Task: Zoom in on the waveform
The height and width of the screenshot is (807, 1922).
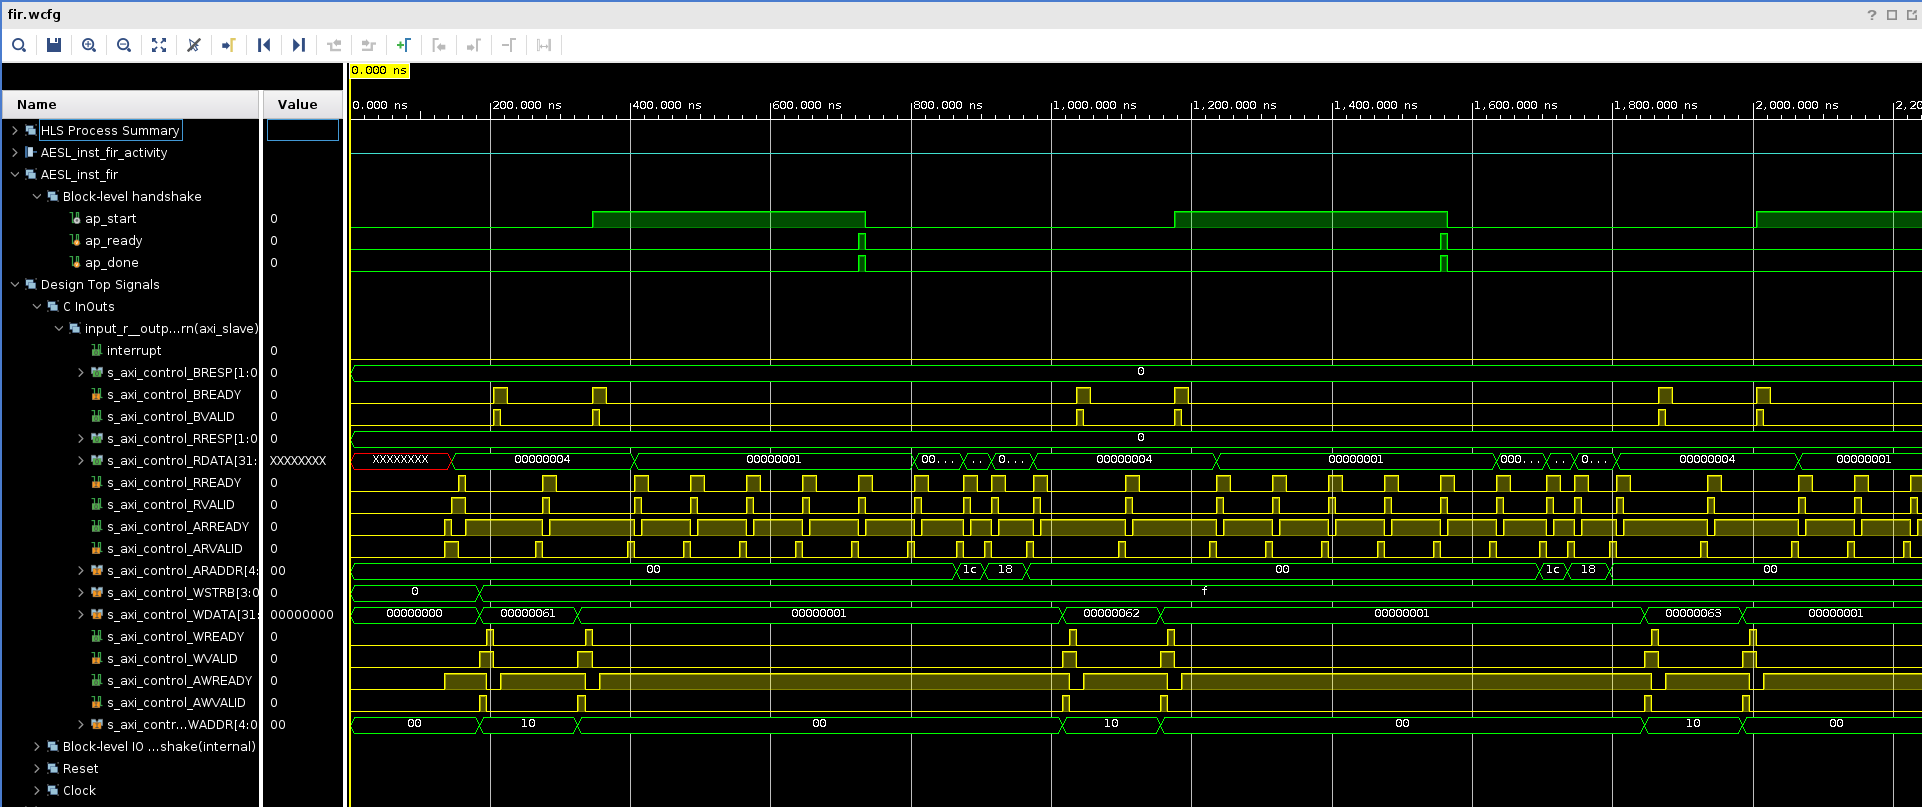Action: tap(89, 45)
